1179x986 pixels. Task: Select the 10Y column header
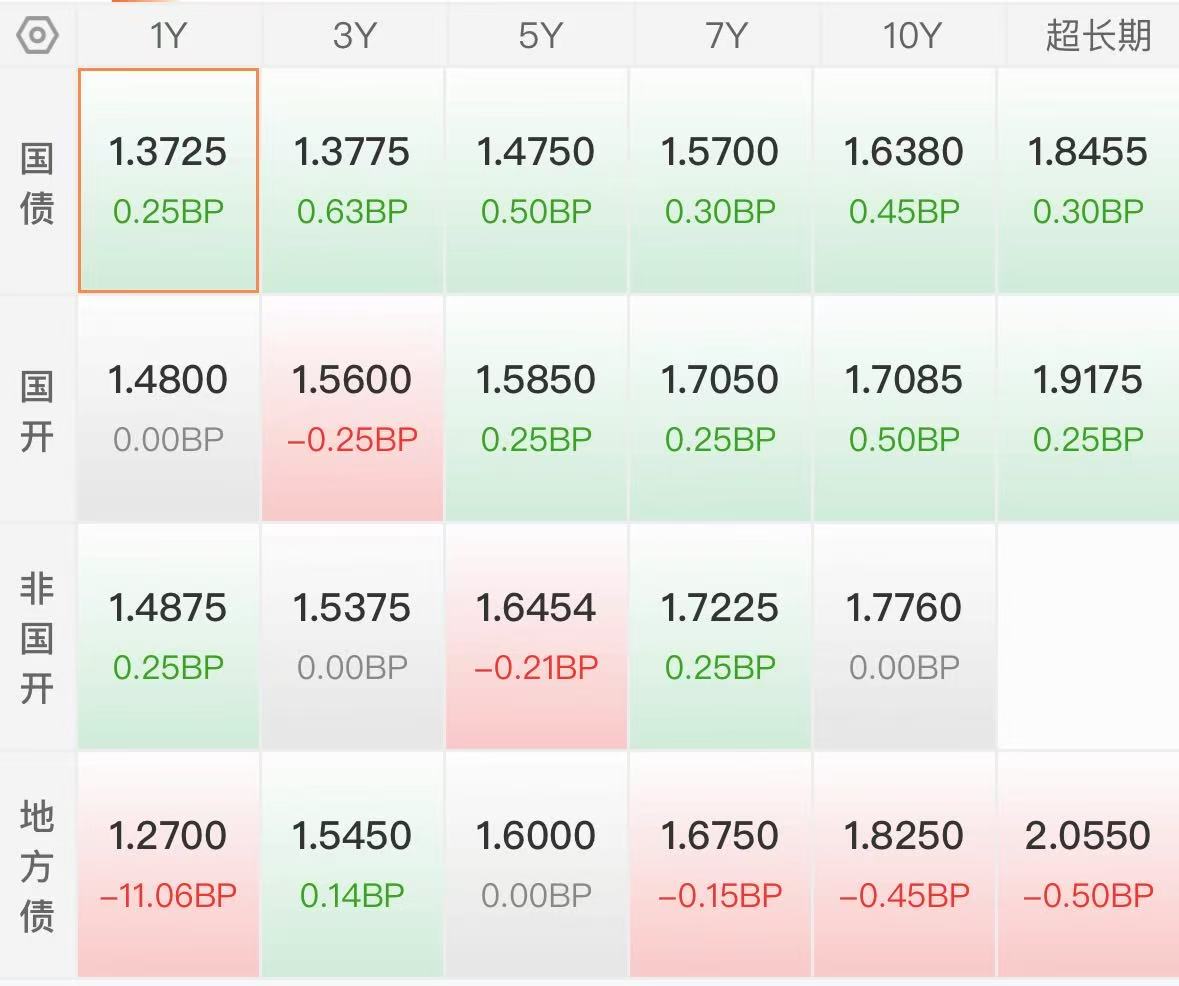click(911, 35)
